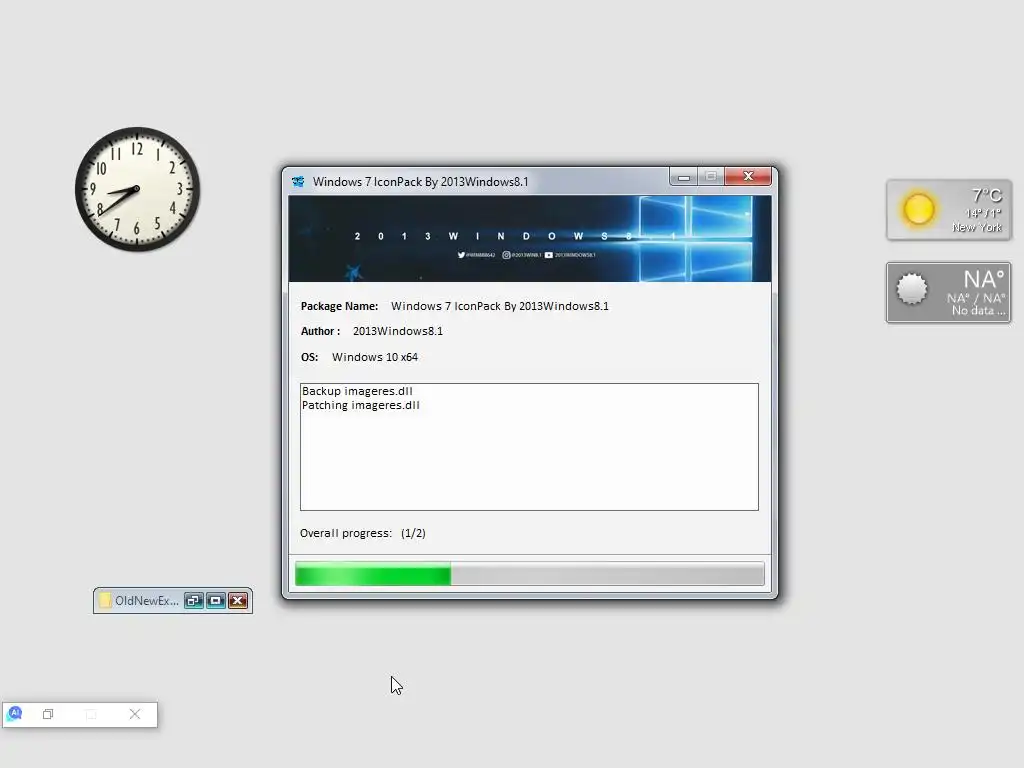
Task: Click the author value '2013Windows8.1'
Action: pyautogui.click(x=398, y=331)
